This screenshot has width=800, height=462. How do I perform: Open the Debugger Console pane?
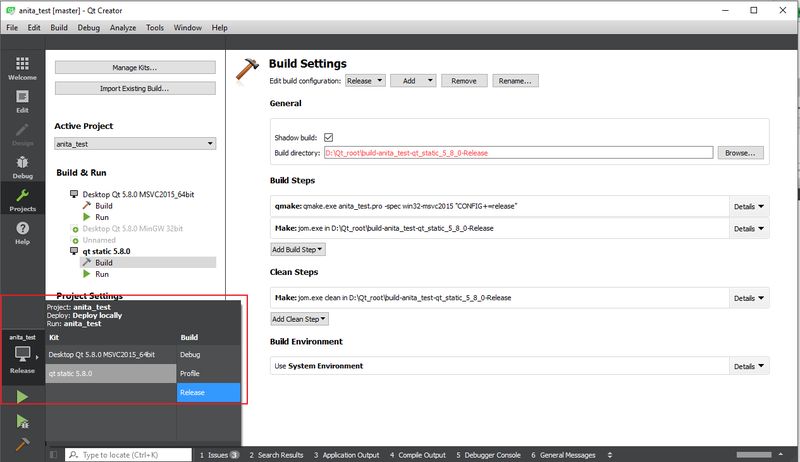click(x=488, y=455)
